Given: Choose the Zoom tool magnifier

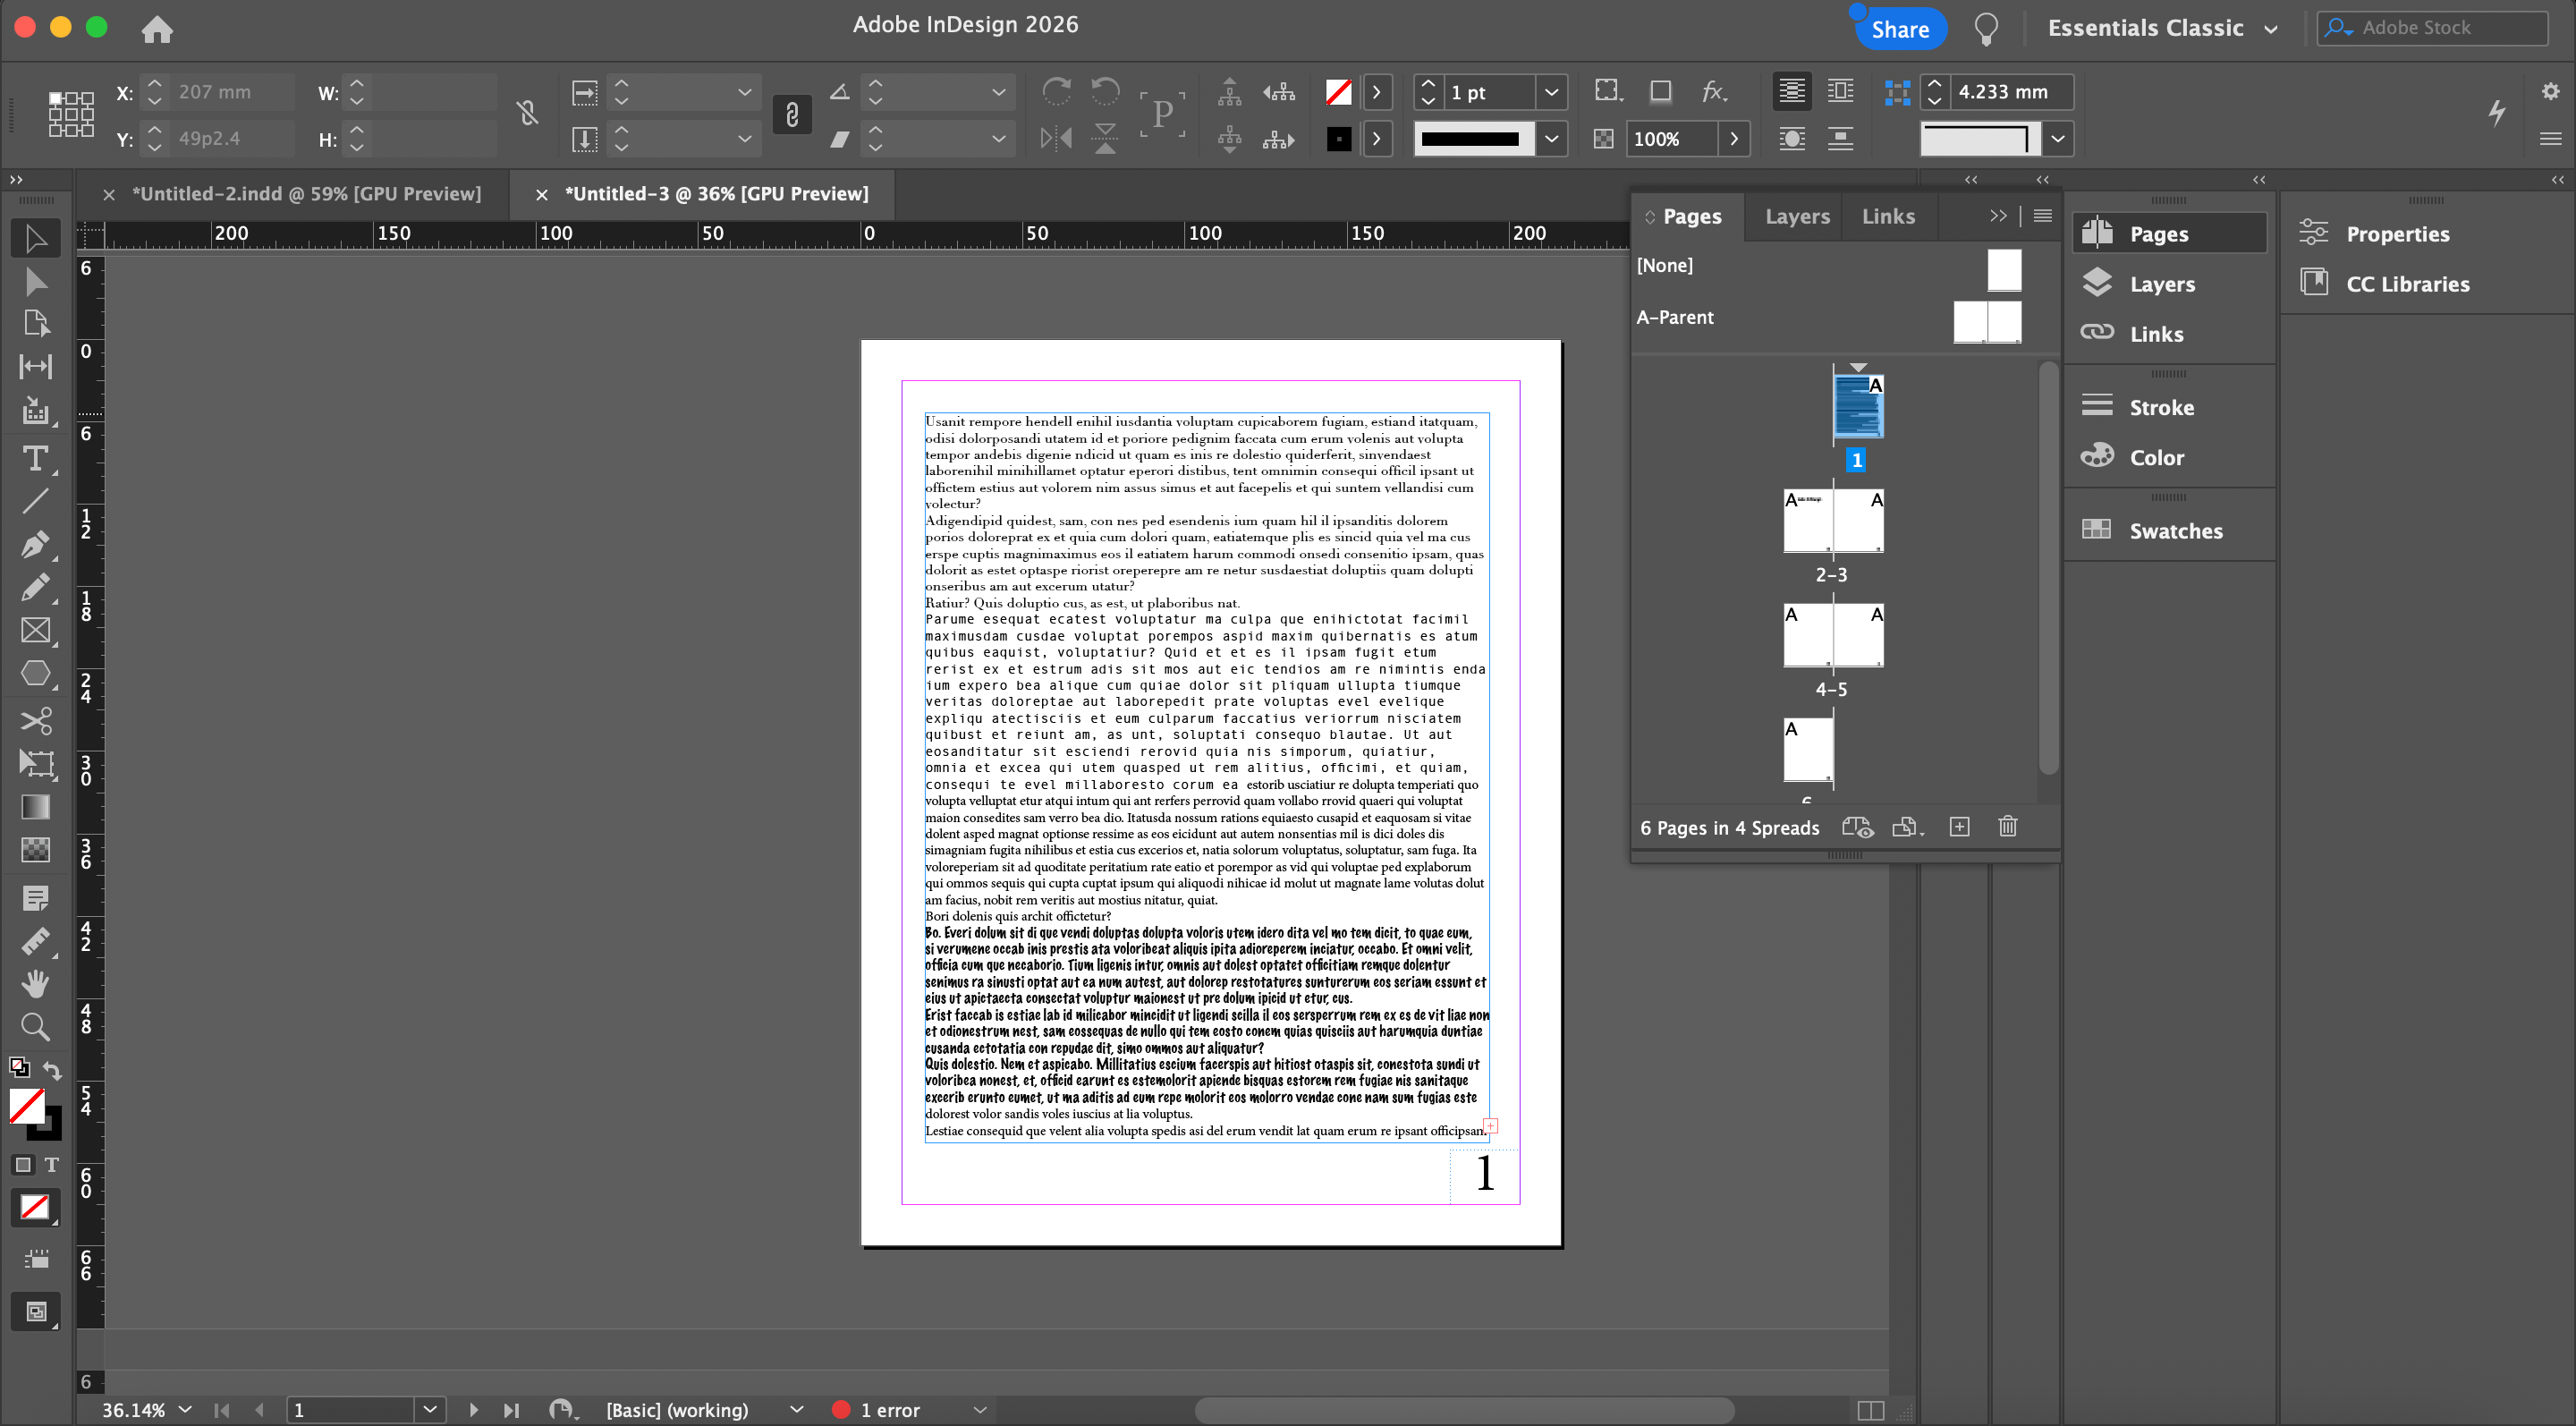Looking at the screenshot, I should (x=35, y=1026).
